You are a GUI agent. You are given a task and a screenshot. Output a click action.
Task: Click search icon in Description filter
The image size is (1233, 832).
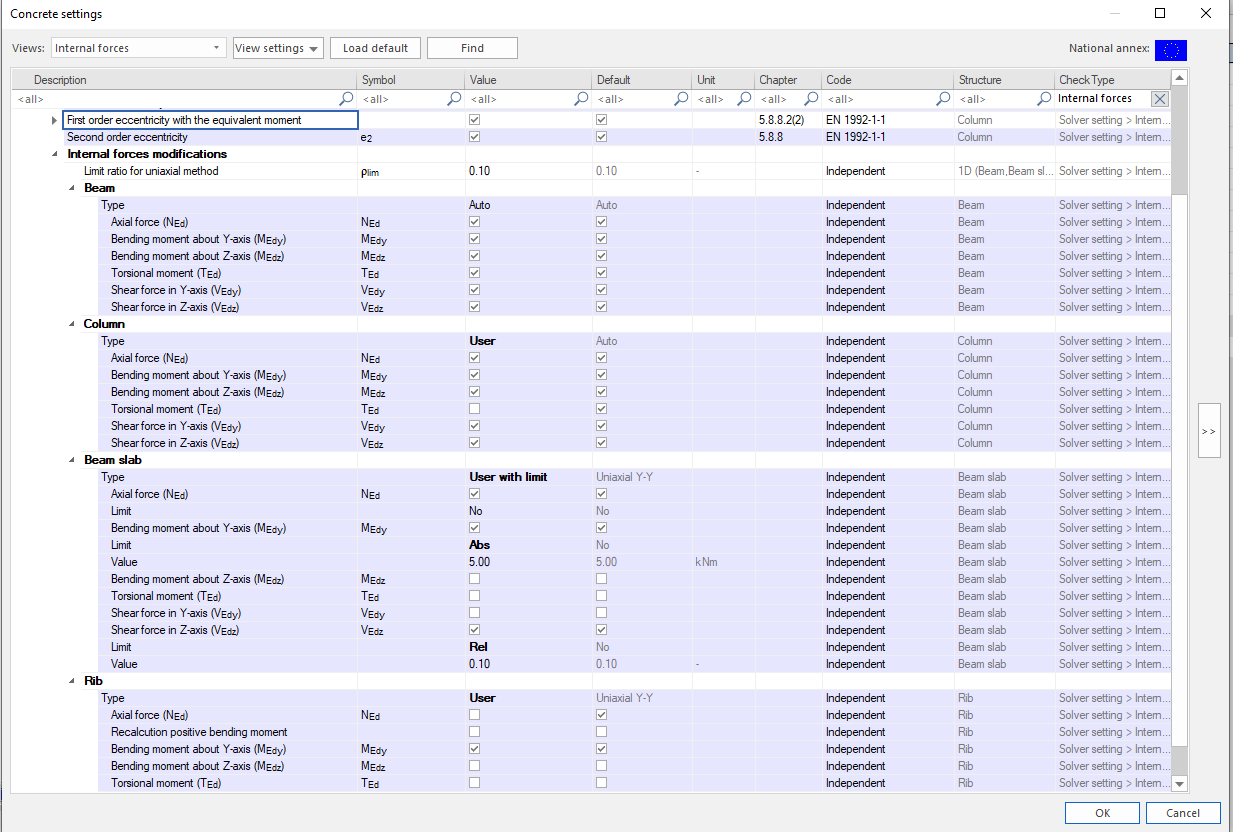[x=346, y=99]
